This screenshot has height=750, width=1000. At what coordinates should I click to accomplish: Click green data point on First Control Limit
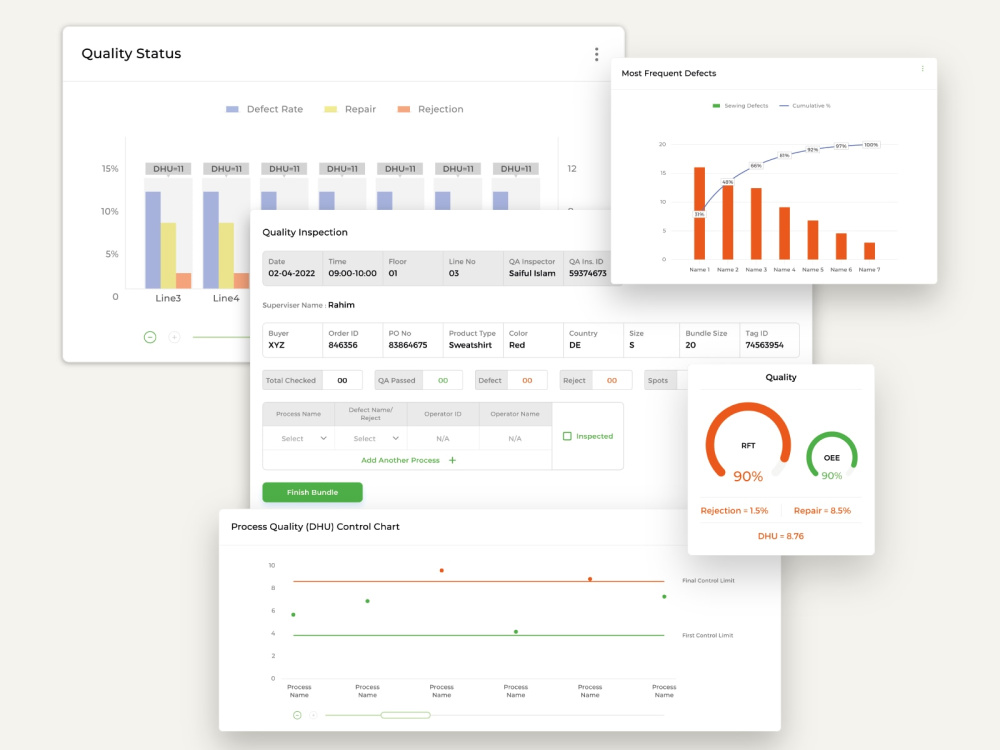(515, 631)
